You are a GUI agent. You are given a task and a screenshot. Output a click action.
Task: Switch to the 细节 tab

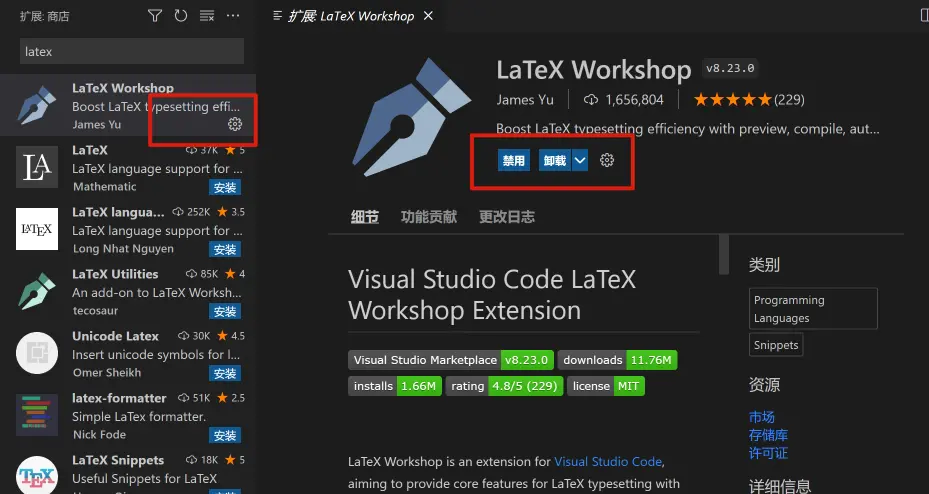click(364, 217)
